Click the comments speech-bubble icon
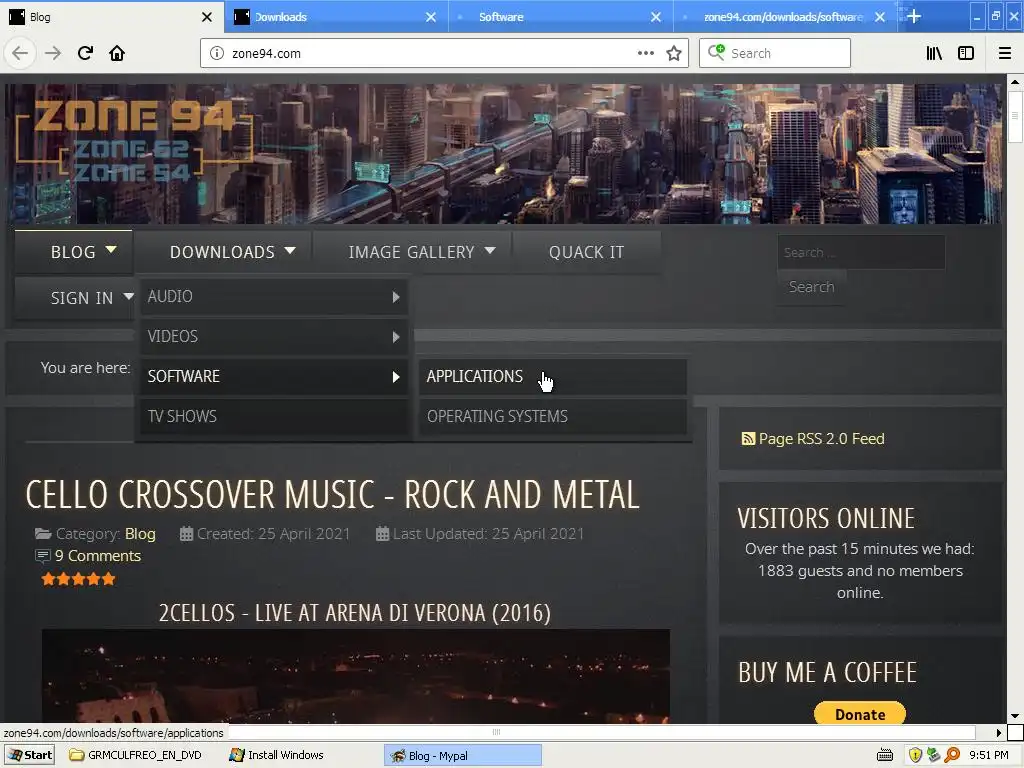This screenshot has height=768, width=1024. pos(42,556)
